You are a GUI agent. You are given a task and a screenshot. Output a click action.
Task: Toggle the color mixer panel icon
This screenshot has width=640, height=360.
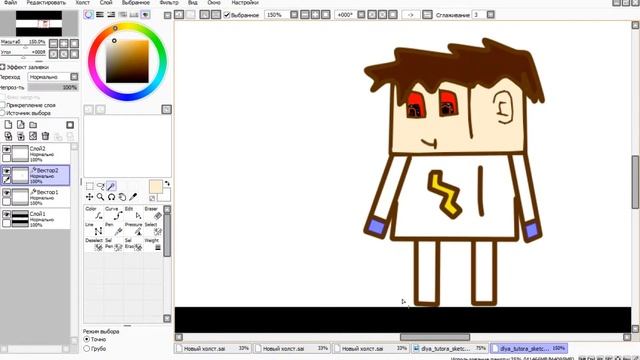click(122, 15)
